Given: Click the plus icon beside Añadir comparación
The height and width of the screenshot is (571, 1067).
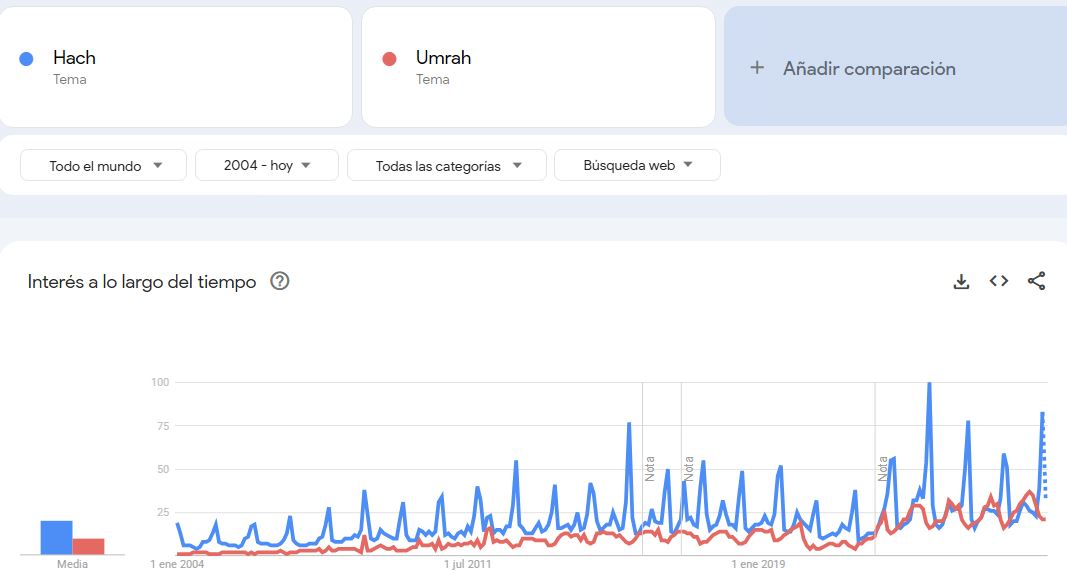Looking at the screenshot, I should pos(757,67).
